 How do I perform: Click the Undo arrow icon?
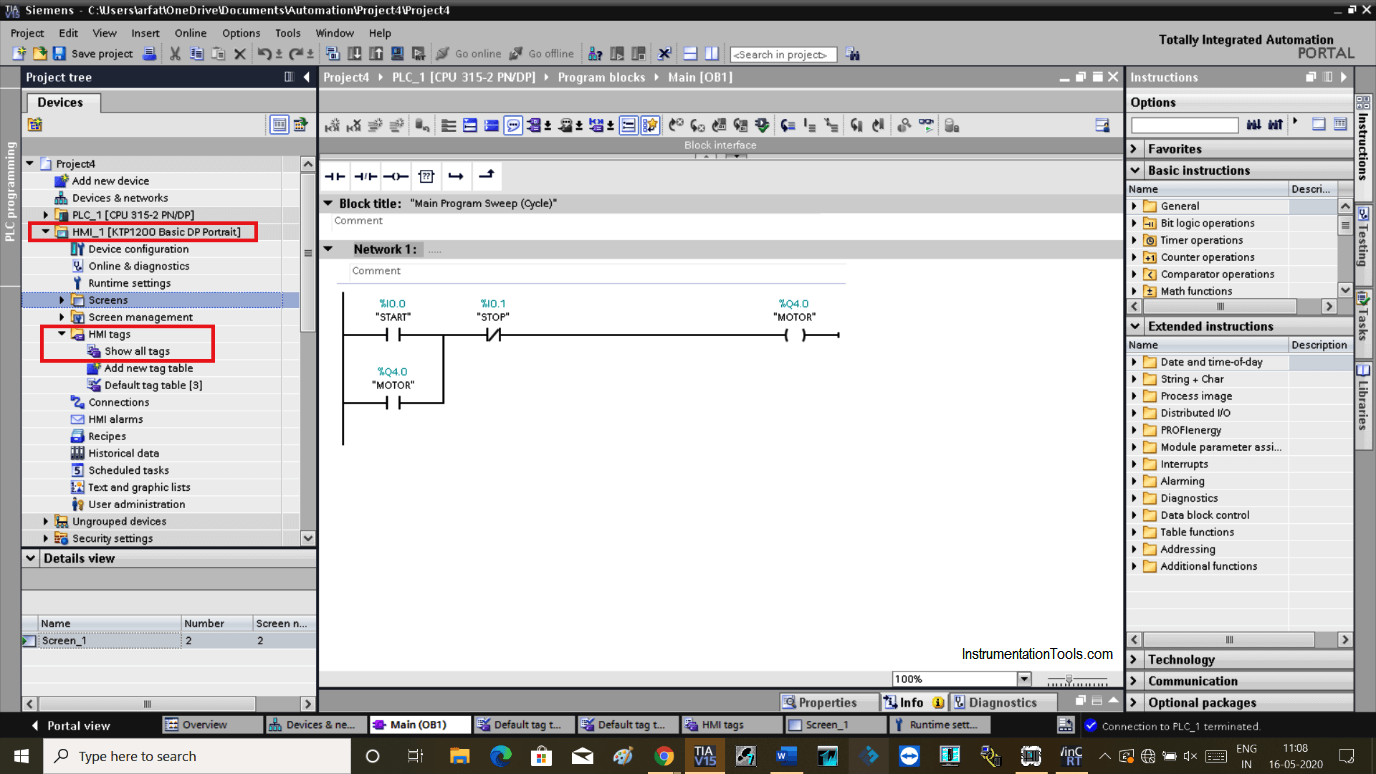(264, 53)
